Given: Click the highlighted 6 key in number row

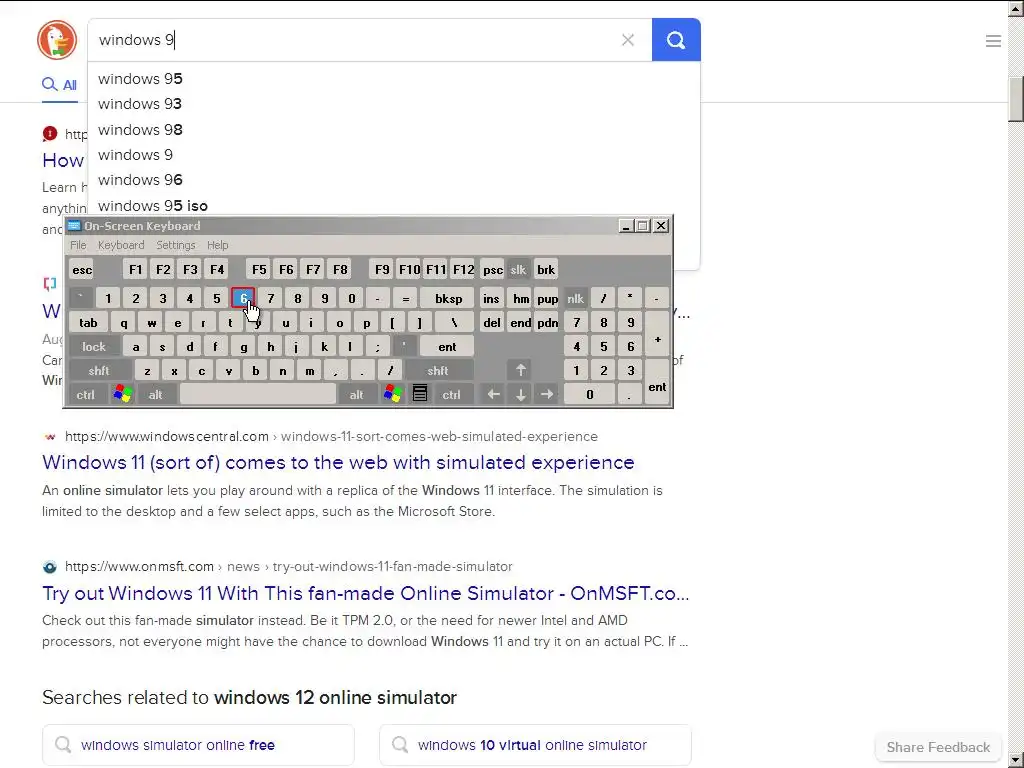Looking at the screenshot, I should pos(243,298).
